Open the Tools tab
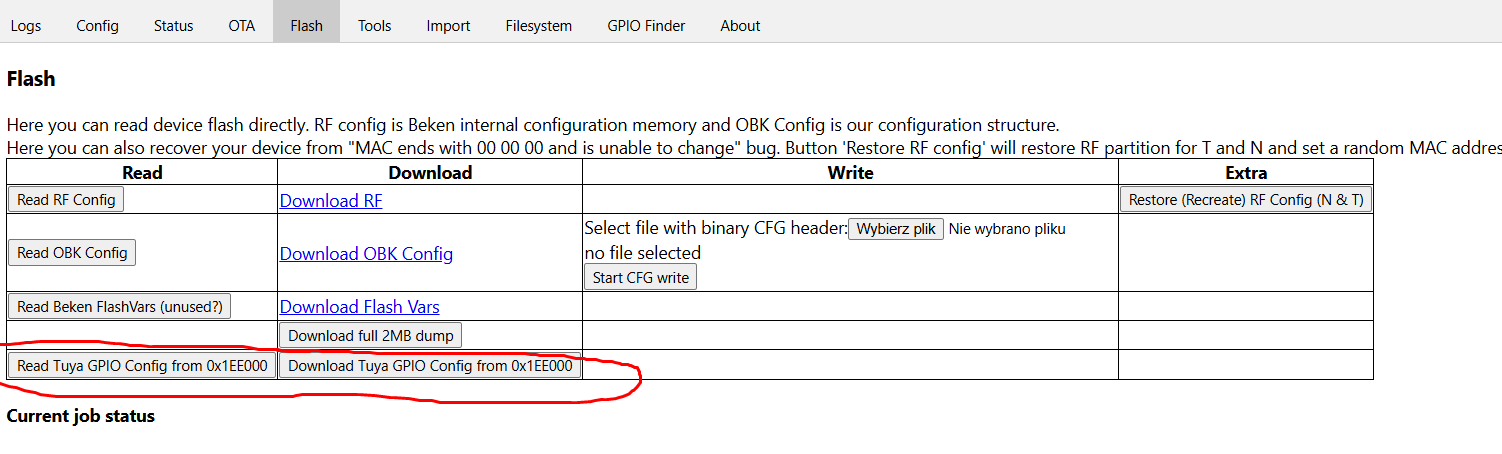Image resolution: width=1502 pixels, height=454 pixels. [x=374, y=25]
